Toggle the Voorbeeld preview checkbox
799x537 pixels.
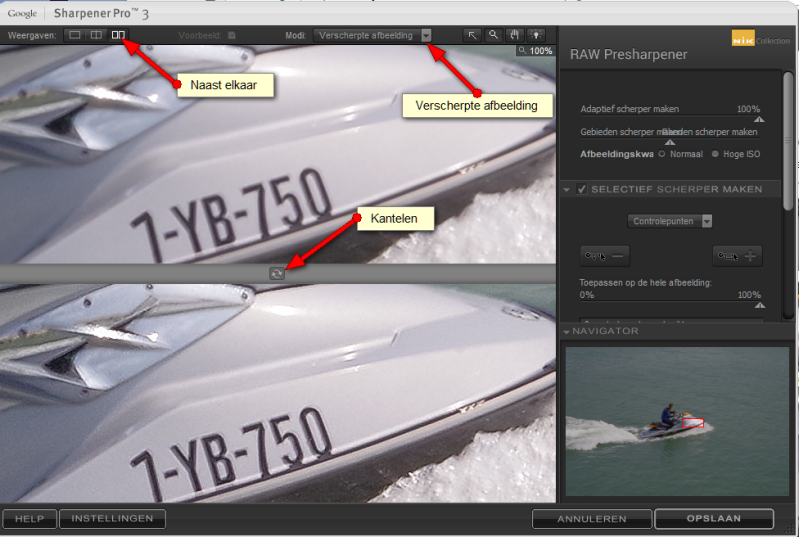232,35
